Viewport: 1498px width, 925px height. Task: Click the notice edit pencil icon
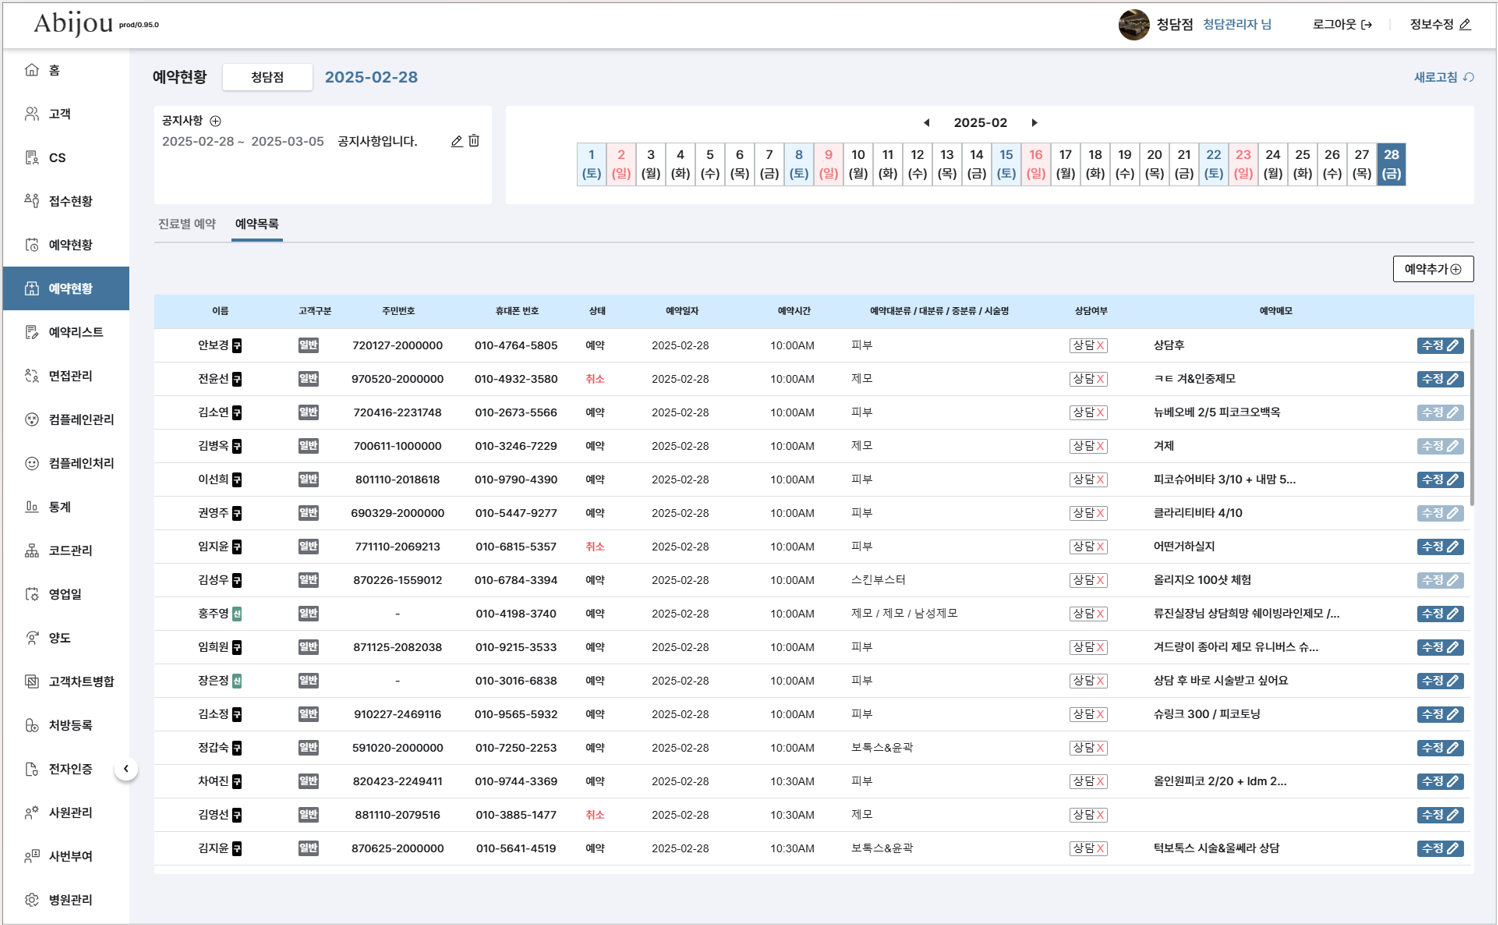456,142
